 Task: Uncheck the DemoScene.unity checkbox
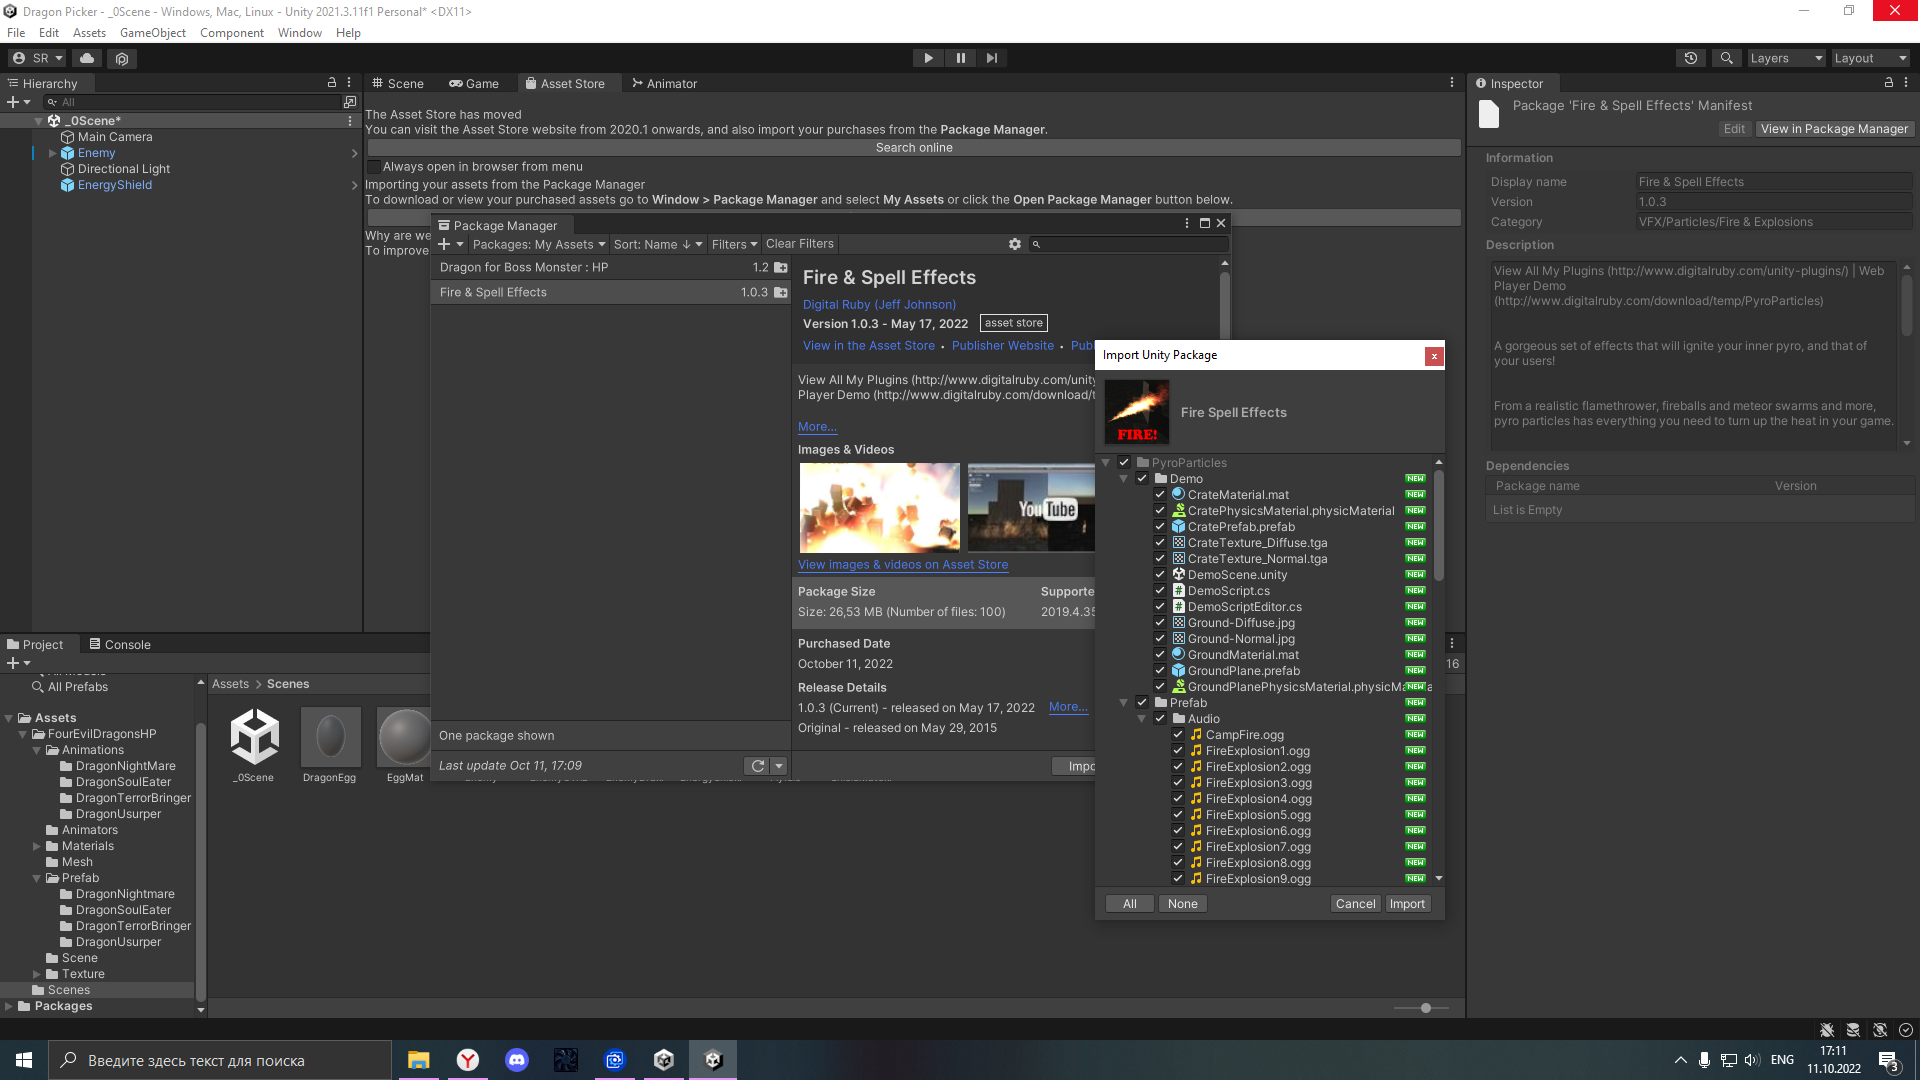point(1160,575)
